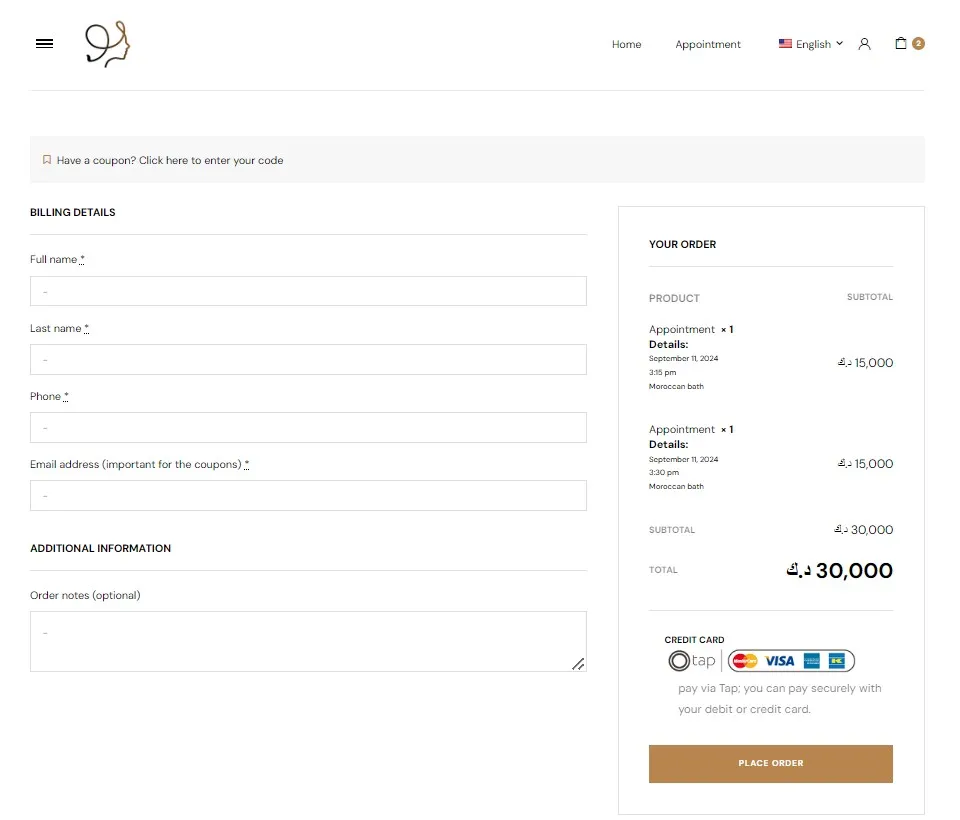Image resolution: width=960 pixels, height=820 pixels.
Task: Click the pay via Tap description
Action: (779, 699)
